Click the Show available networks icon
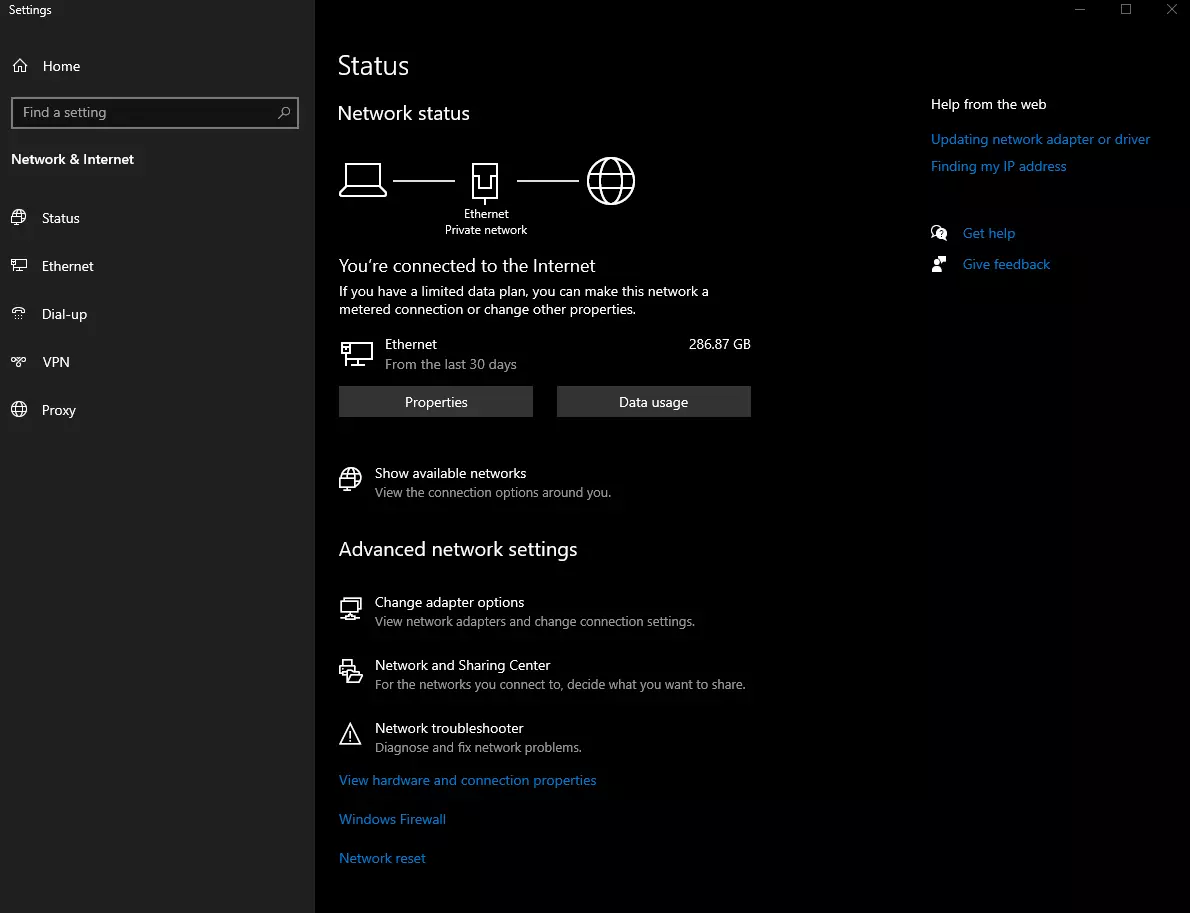Screen dimensions: 1190x913 click(350, 480)
